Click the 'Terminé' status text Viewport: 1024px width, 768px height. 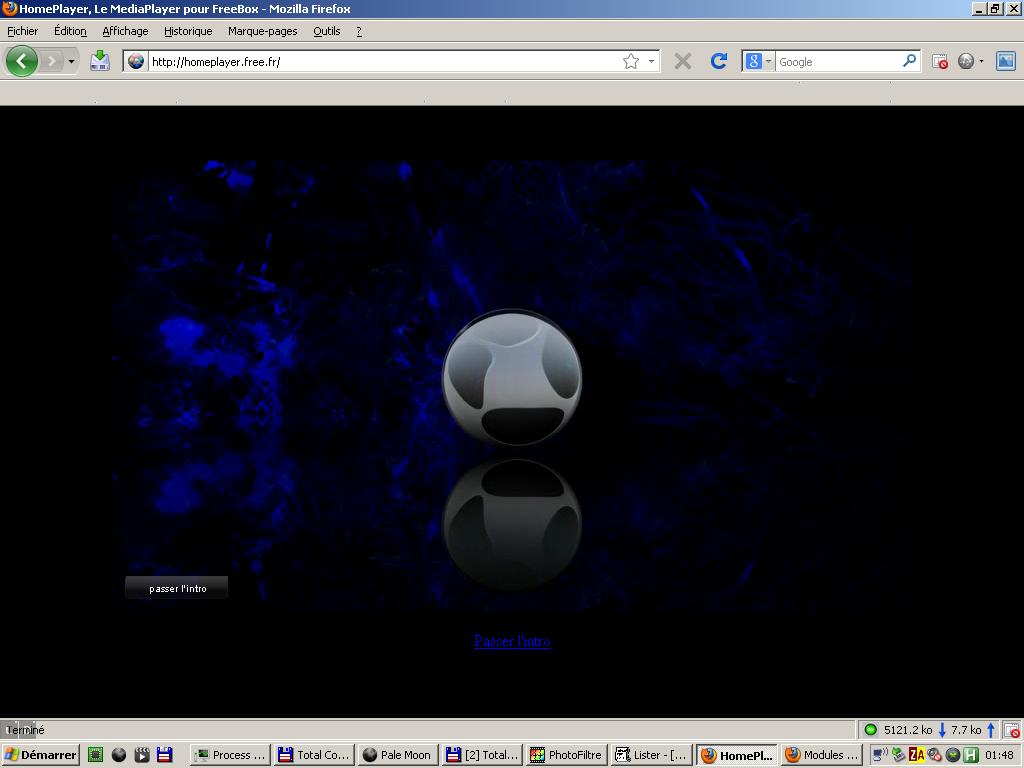click(x=25, y=730)
